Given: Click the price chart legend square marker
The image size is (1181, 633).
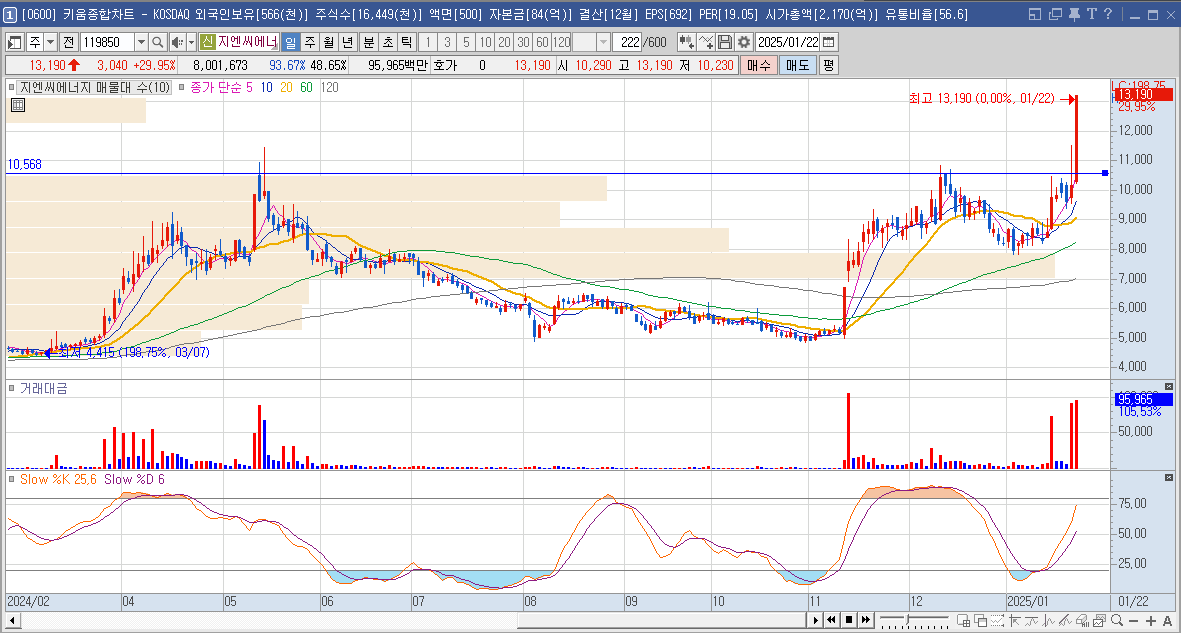Looking at the screenshot, I should tap(12, 87).
